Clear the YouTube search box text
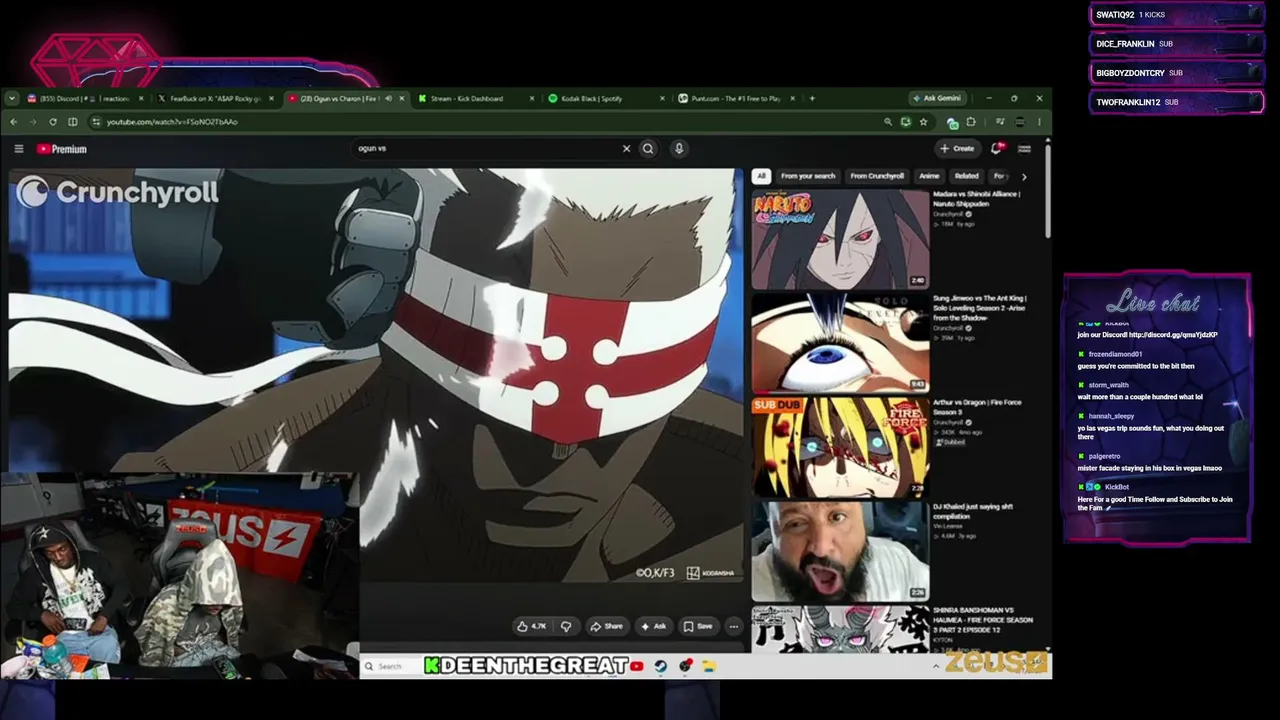The height and width of the screenshot is (720, 1280). (x=626, y=149)
